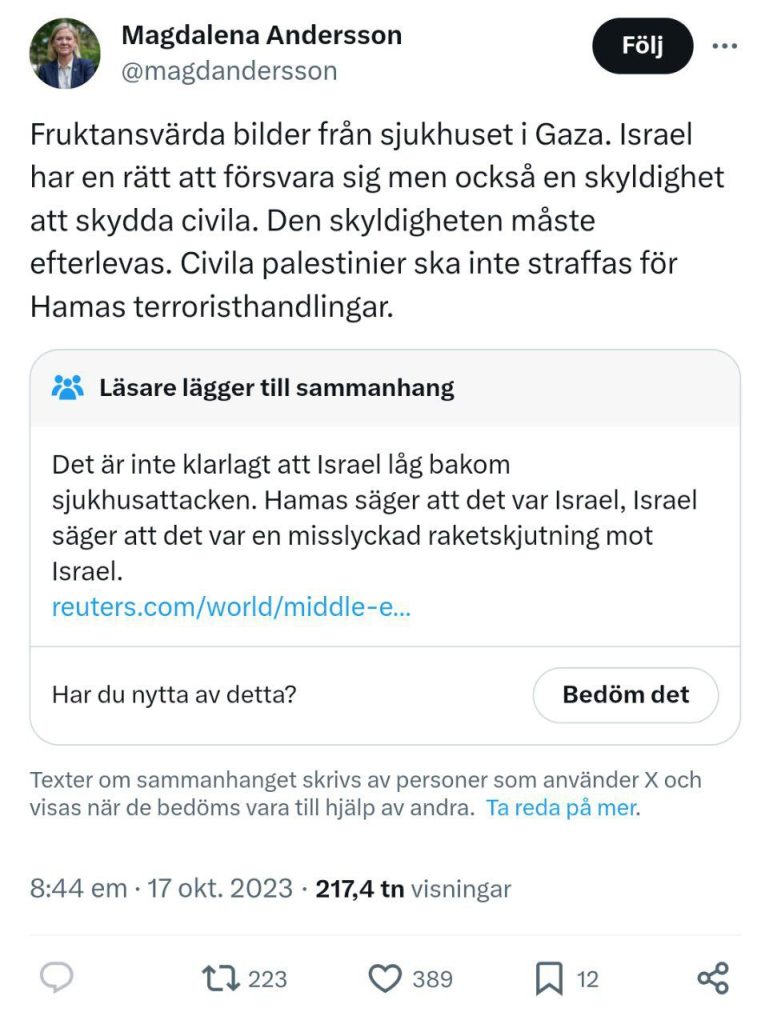The height and width of the screenshot is (1024, 769).
Task: Click the @magdandersson handle
Action: (x=229, y=71)
